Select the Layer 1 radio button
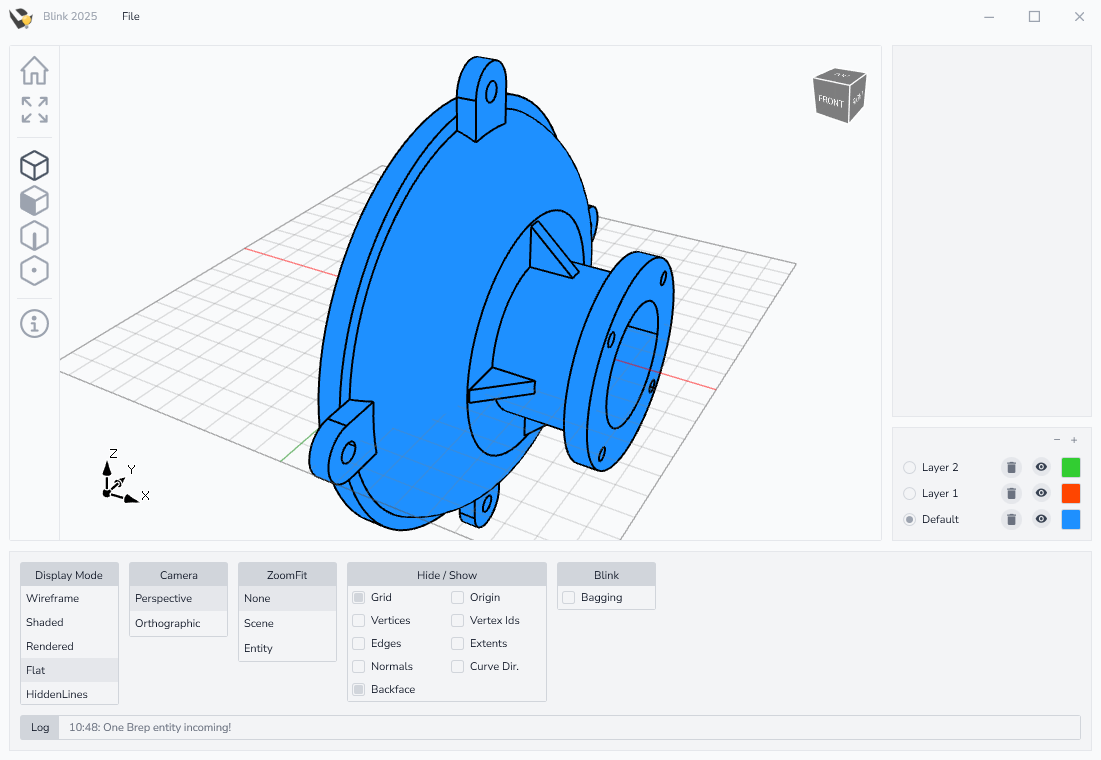The width and height of the screenshot is (1101, 760). coord(909,493)
